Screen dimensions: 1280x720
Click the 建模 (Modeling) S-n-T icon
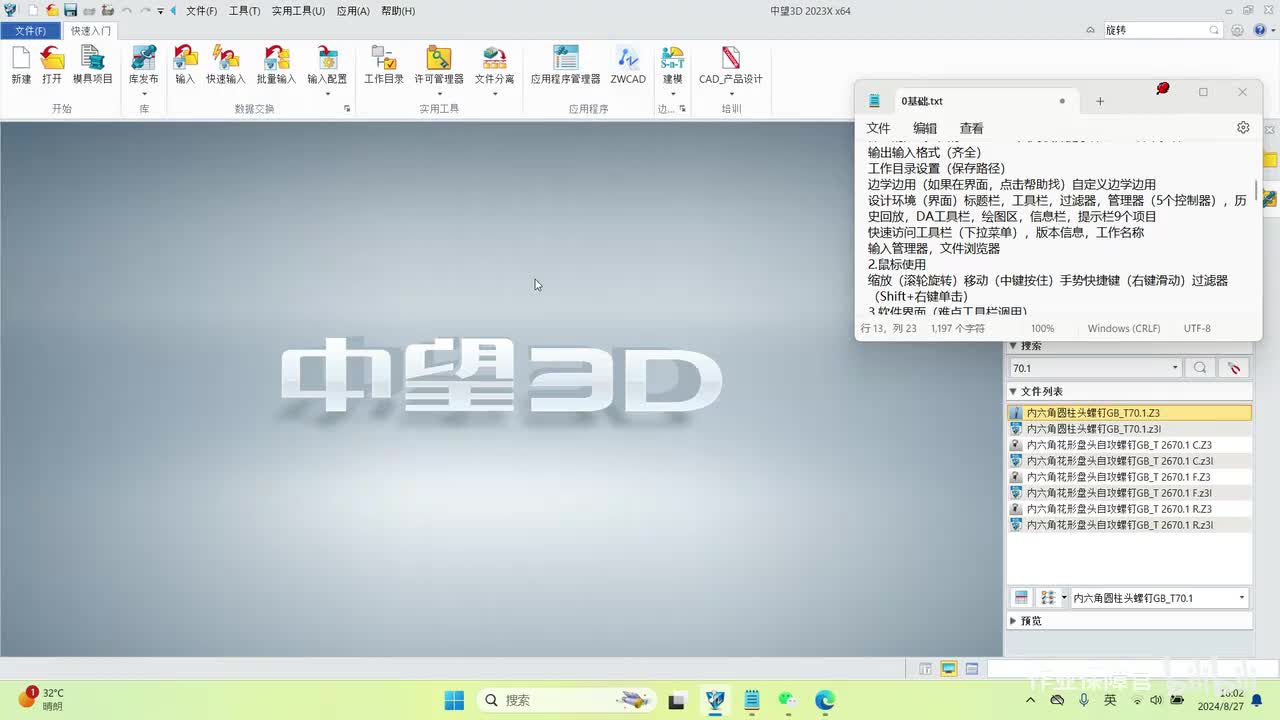coord(673,58)
